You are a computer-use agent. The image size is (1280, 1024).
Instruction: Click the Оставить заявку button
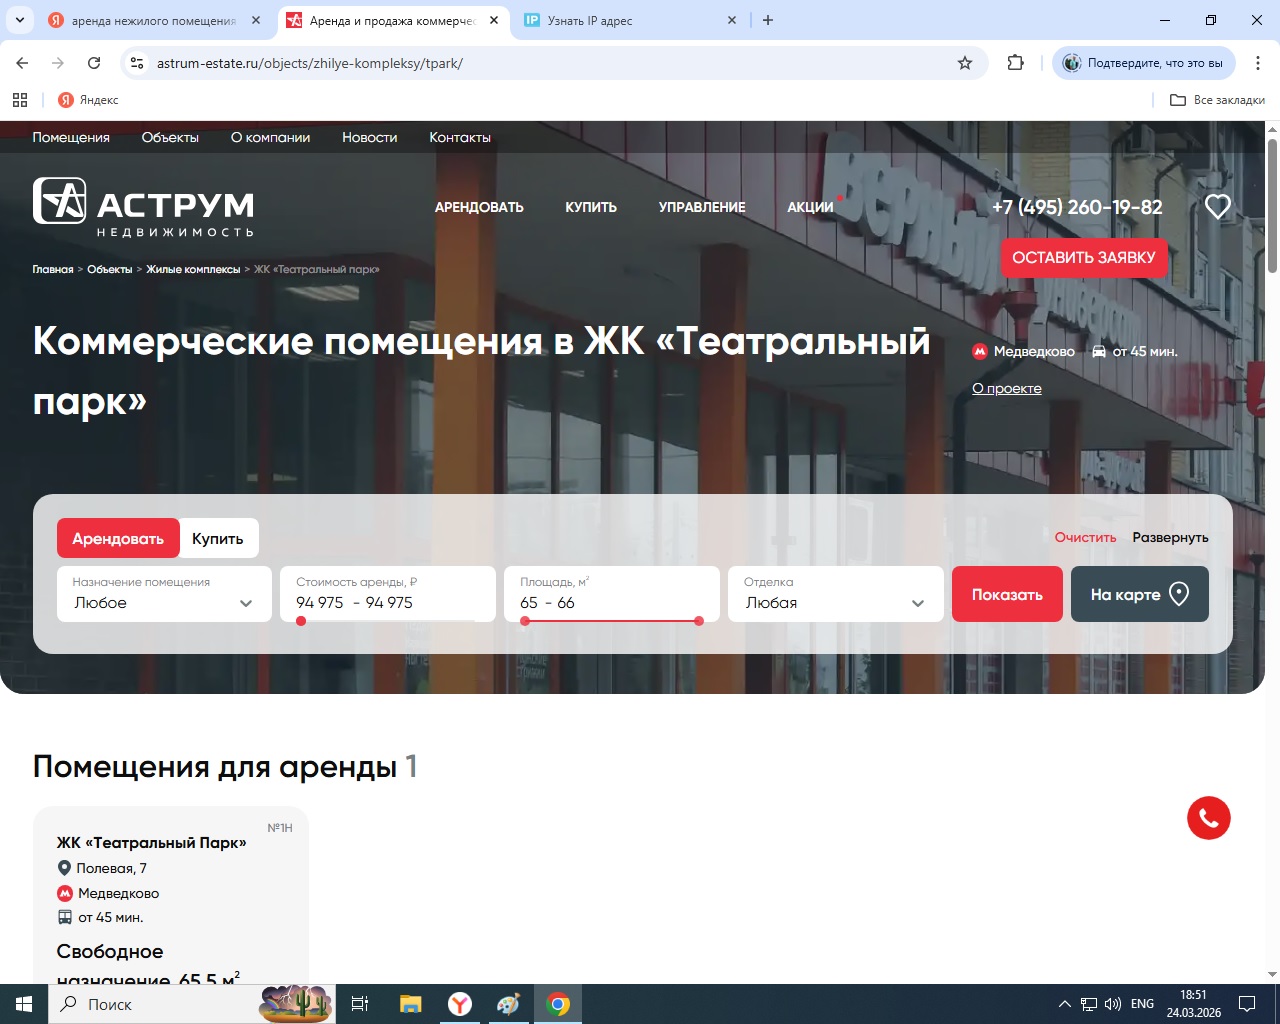pyautogui.click(x=1084, y=257)
